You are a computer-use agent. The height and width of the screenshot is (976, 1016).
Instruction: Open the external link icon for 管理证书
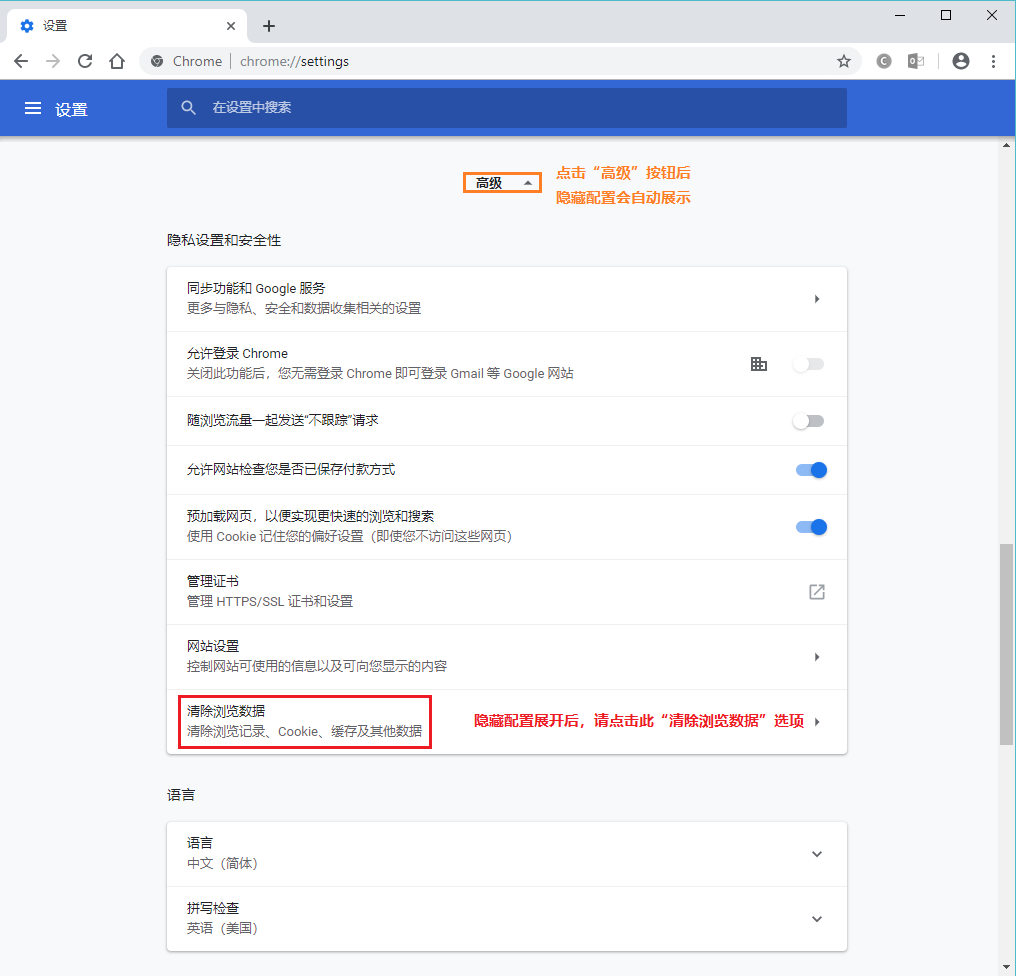pos(816,592)
